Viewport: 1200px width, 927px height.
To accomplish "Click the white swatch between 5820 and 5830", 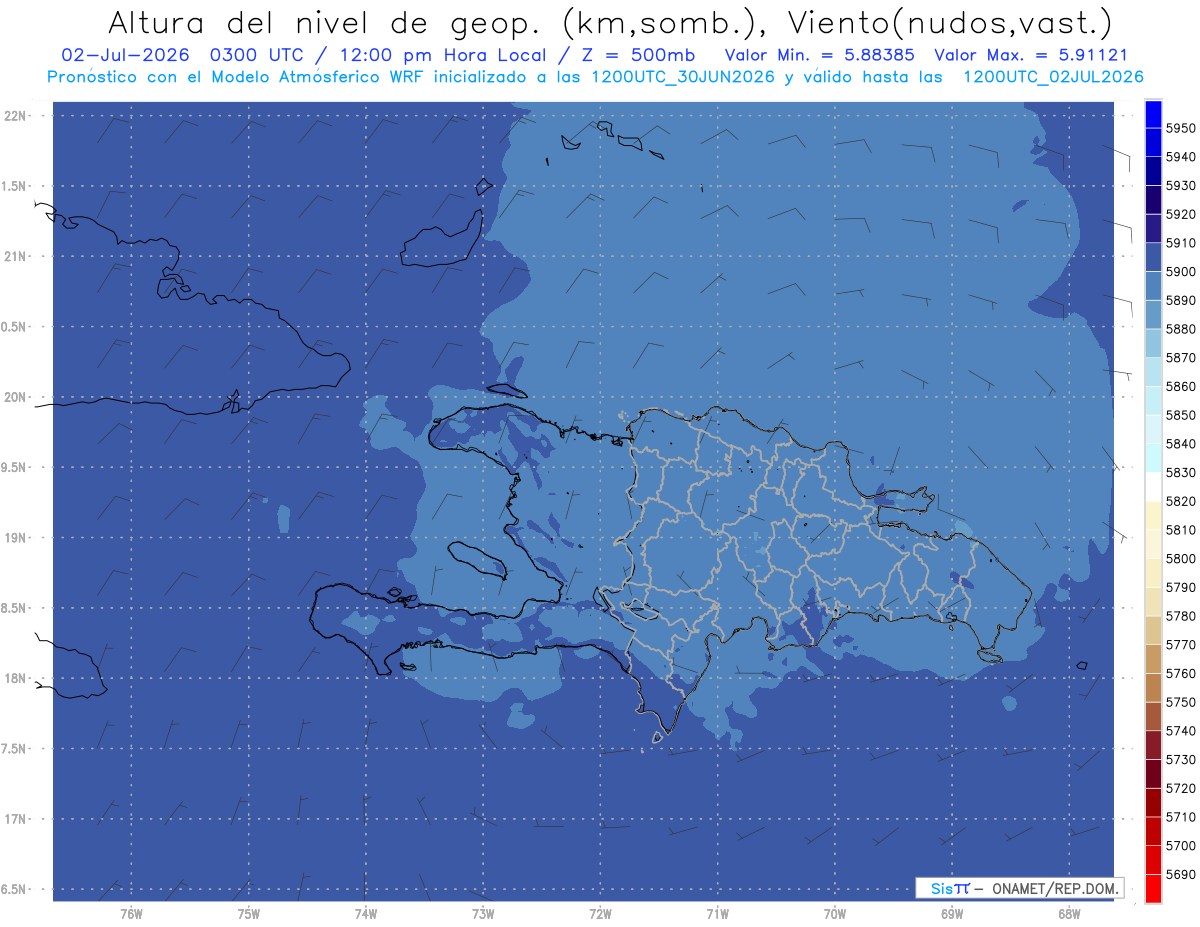I will click(x=1153, y=487).
